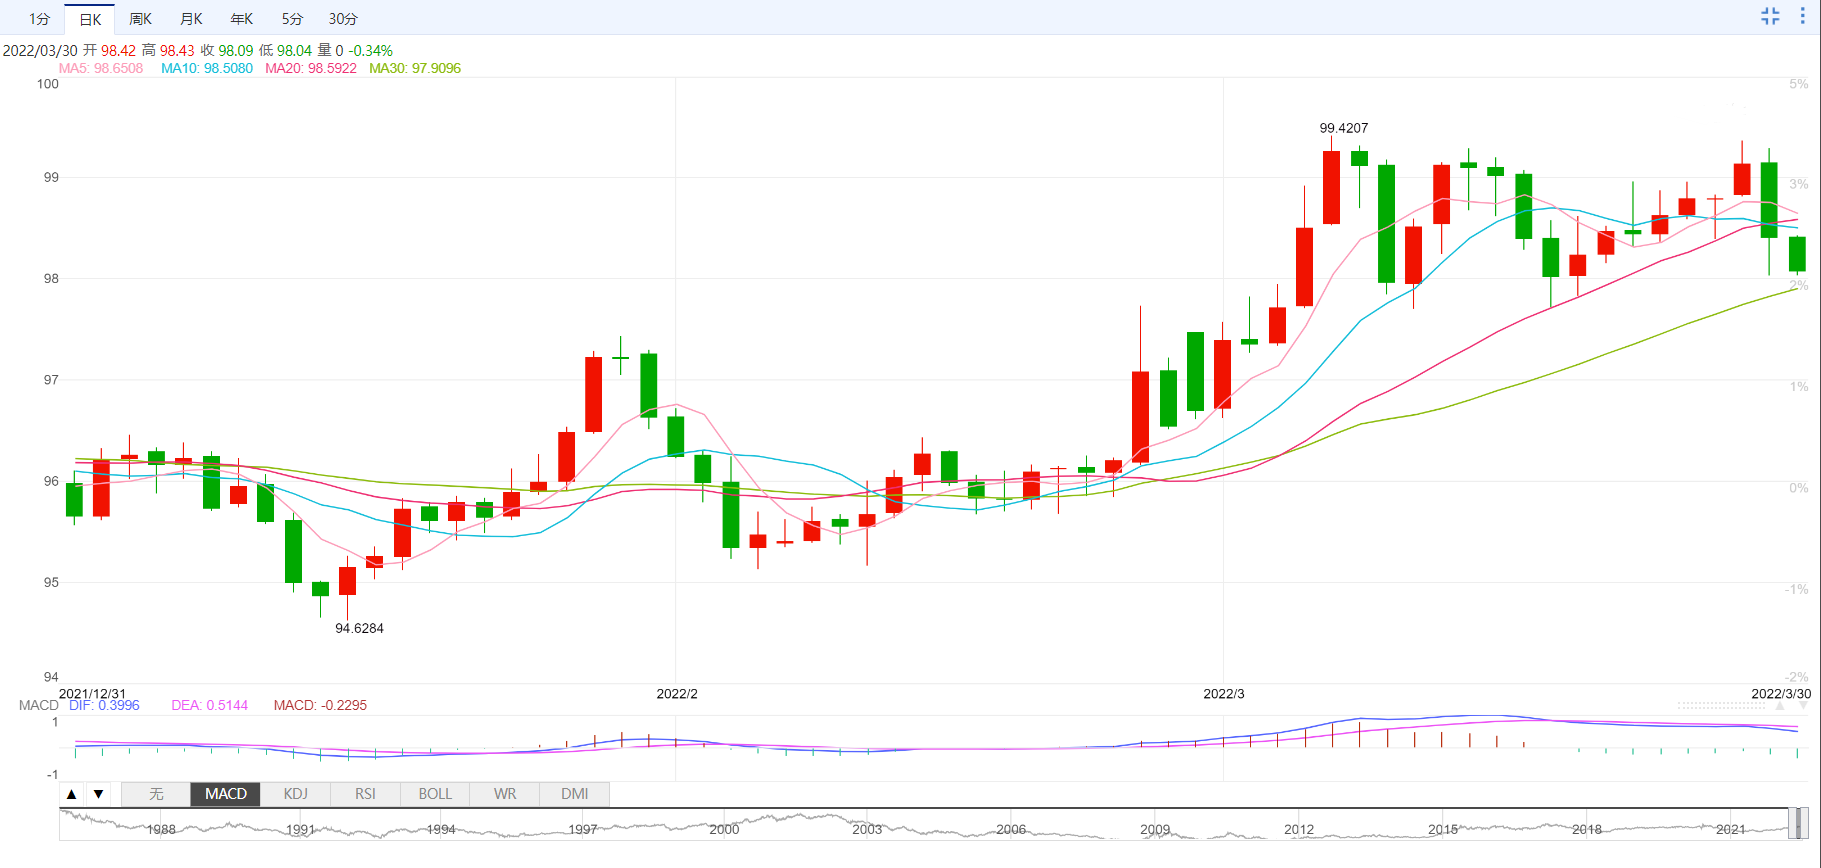Click the low price 98.04 value
Screen dimensions: 1821x868
[x=295, y=50]
